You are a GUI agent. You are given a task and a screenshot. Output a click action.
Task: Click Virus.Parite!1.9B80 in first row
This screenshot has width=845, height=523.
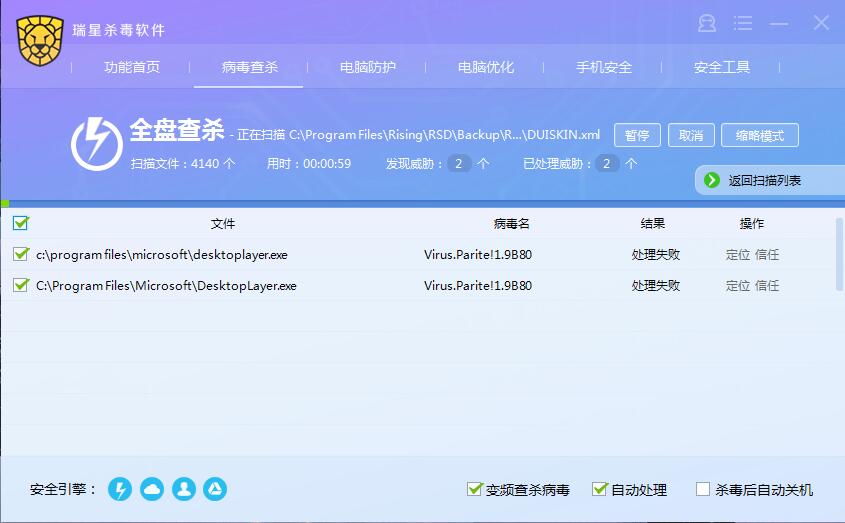478,254
